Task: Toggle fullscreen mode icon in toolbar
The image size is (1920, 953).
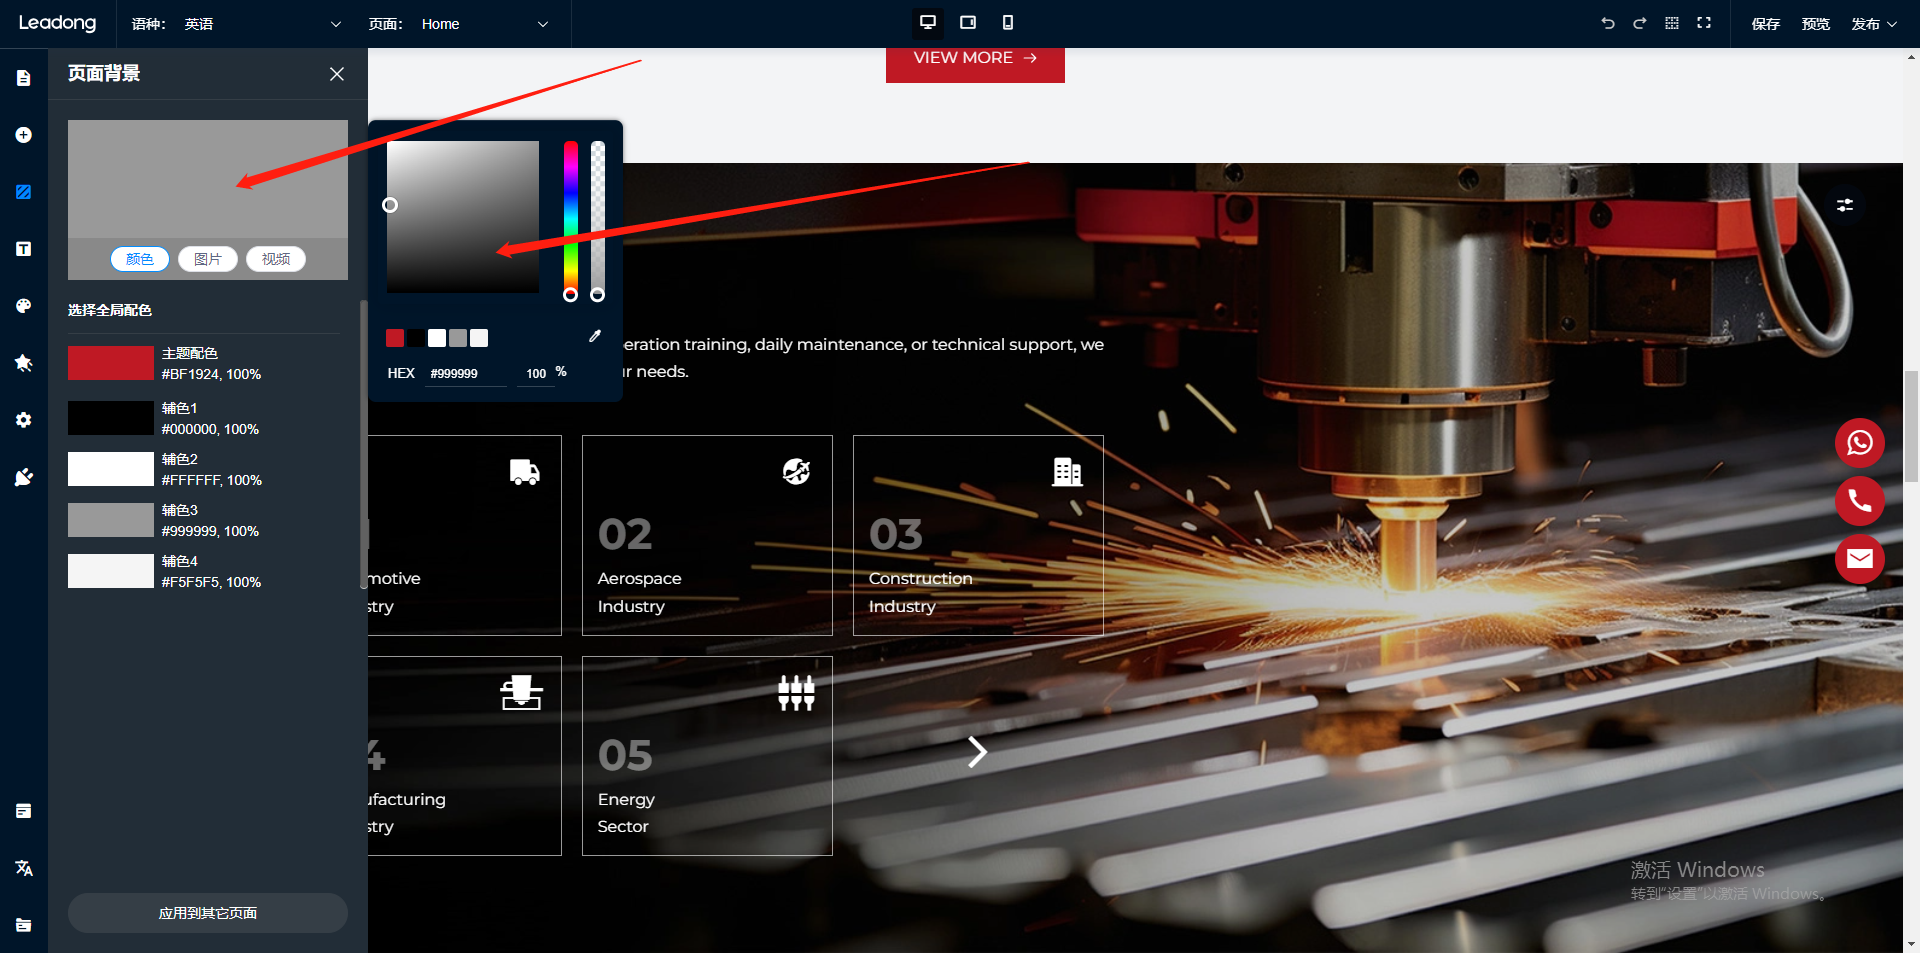Action: [x=1704, y=23]
